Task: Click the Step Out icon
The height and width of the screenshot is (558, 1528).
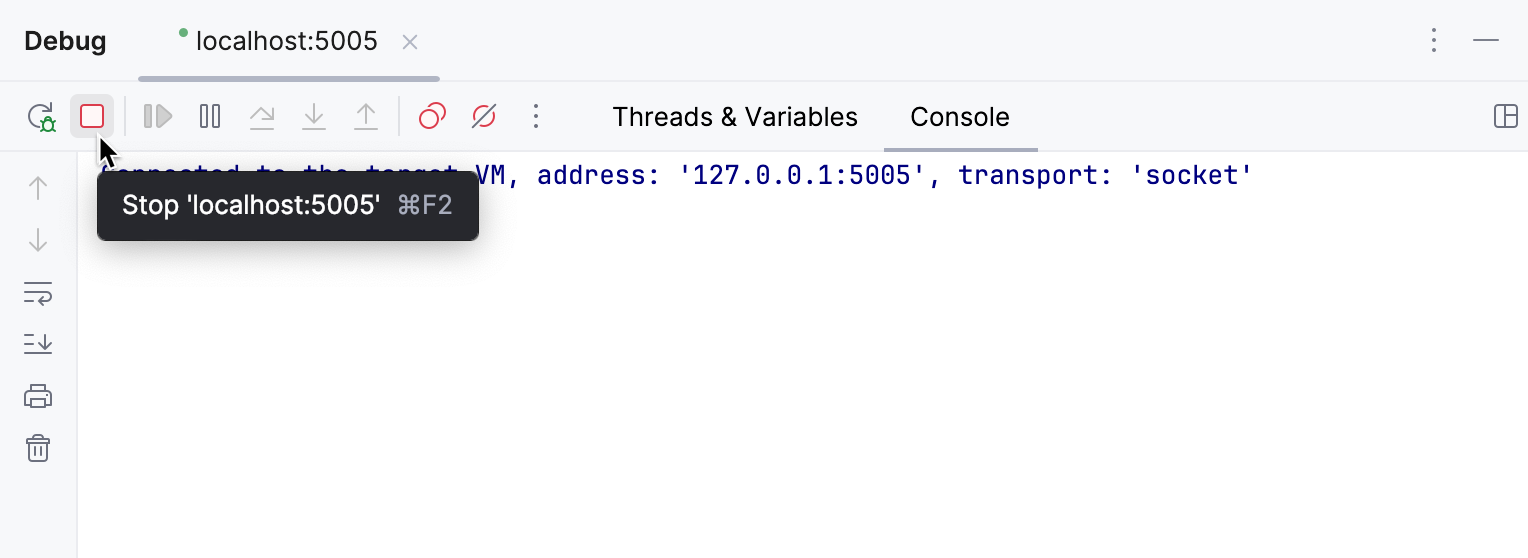Action: coord(366,117)
